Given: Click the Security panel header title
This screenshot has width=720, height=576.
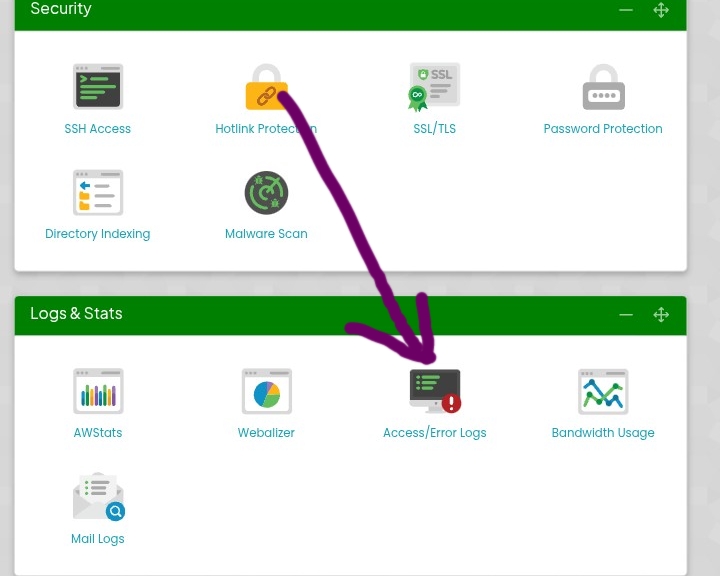Looking at the screenshot, I should point(61,9).
